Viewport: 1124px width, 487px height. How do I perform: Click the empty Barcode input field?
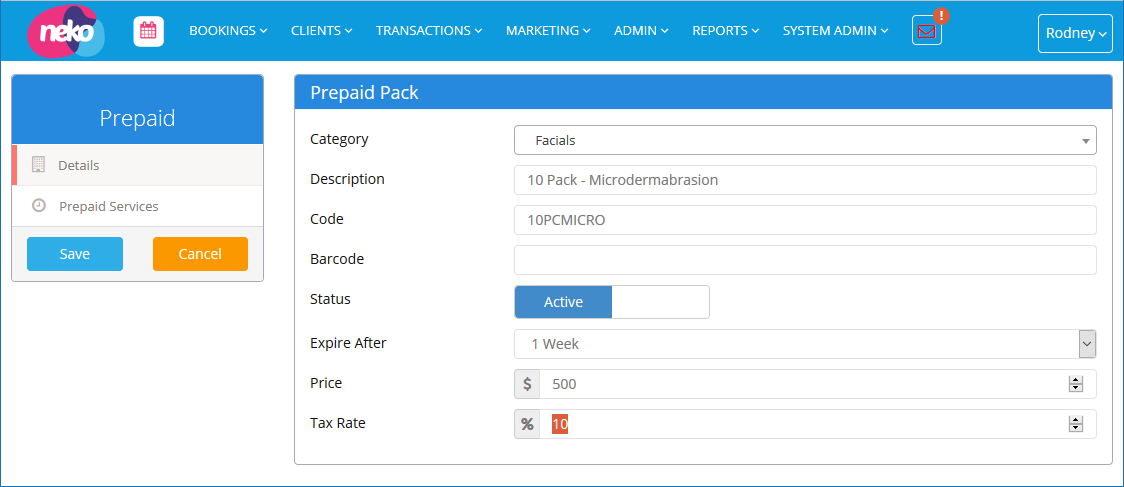tap(804, 260)
